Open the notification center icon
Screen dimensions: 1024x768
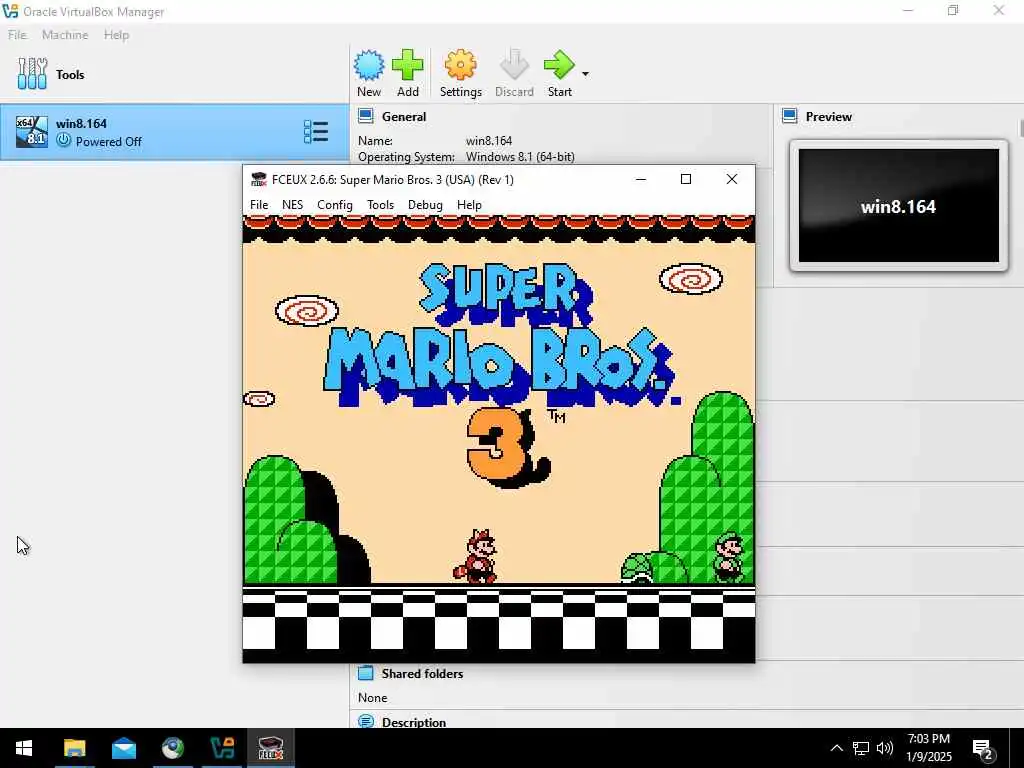tap(982, 748)
